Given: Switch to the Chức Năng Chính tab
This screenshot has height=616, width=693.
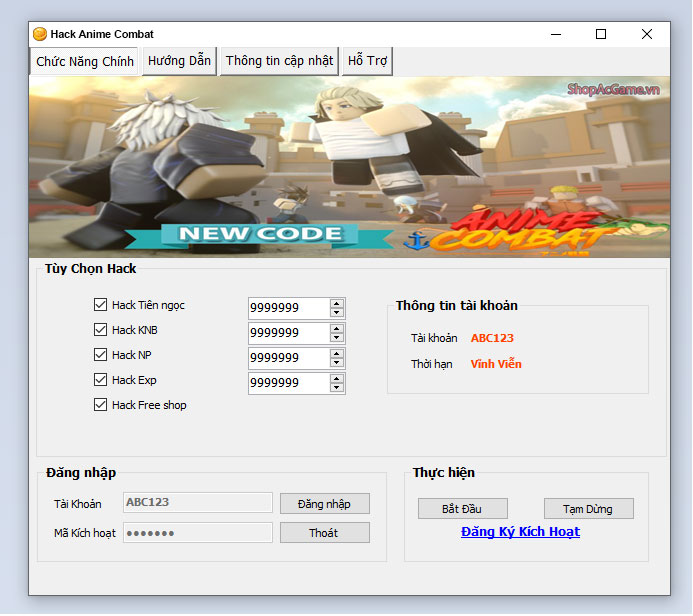Looking at the screenshot, I should (x=84, y=61).
